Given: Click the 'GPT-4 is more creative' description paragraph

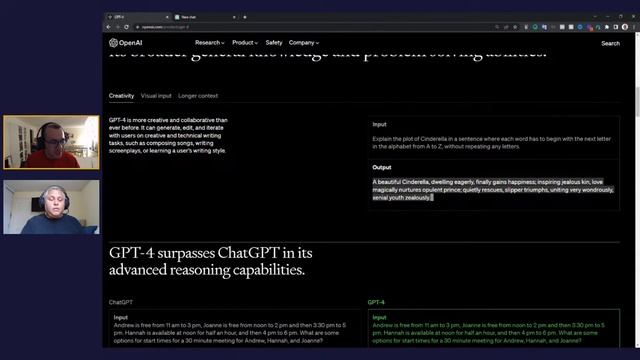Looking at the screenshot, I should (168, 136).
